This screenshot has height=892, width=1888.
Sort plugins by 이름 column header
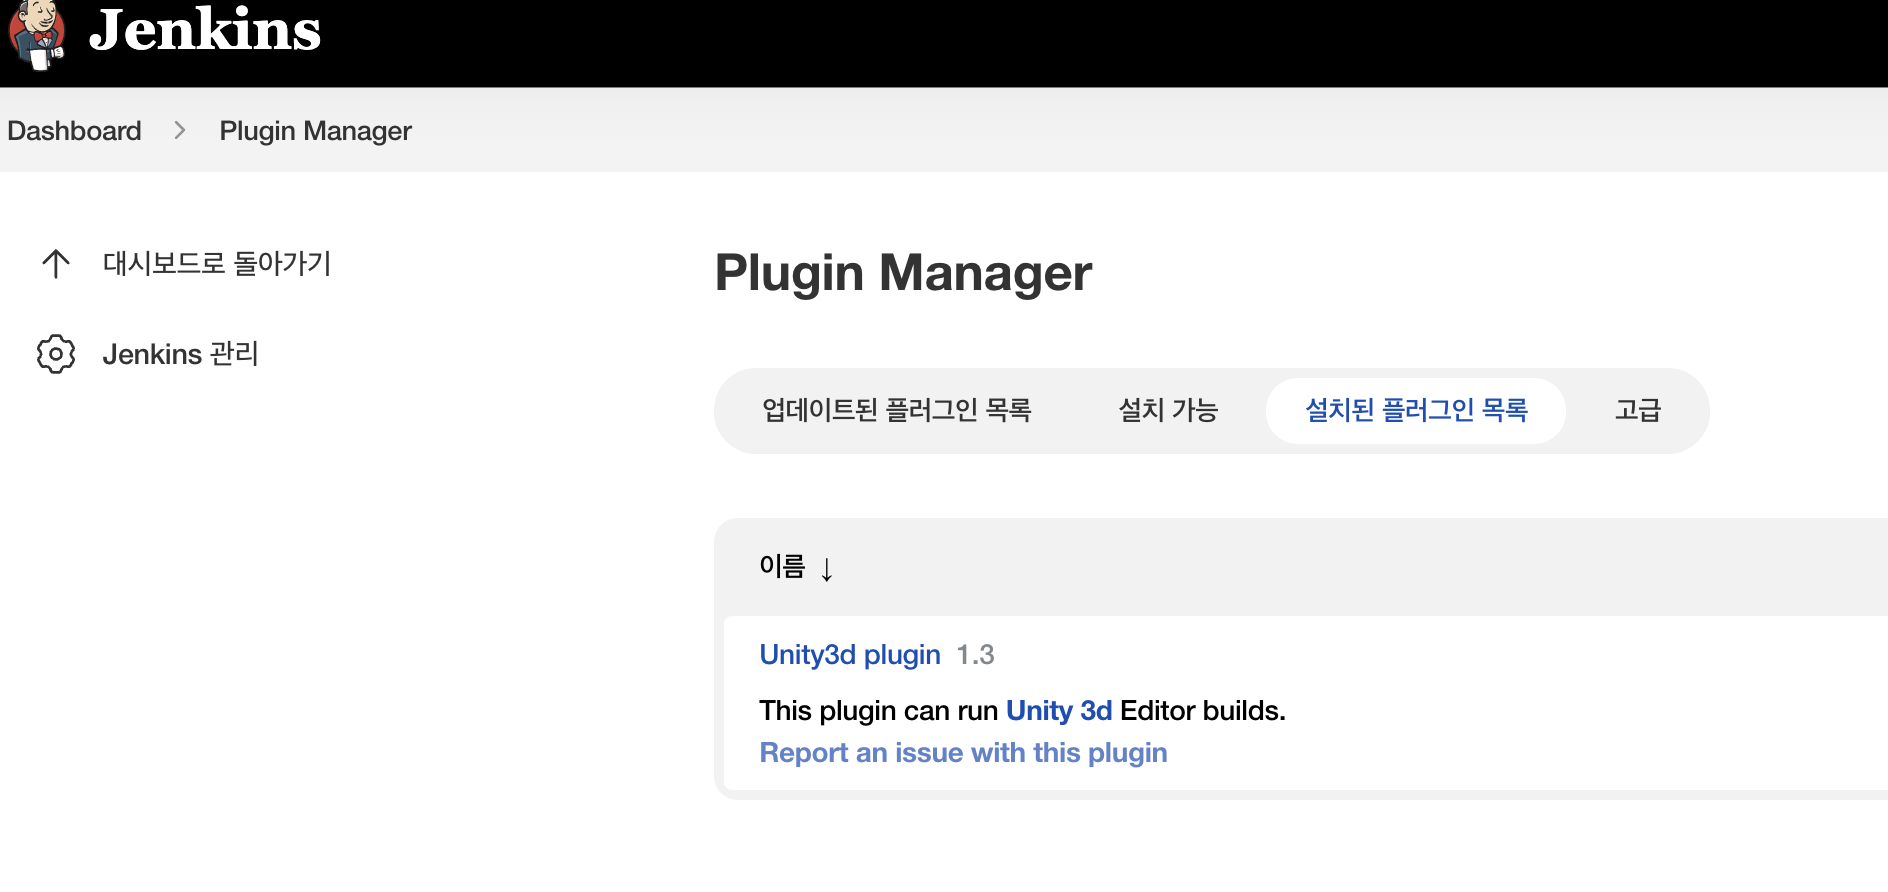(x=782, y=566)
